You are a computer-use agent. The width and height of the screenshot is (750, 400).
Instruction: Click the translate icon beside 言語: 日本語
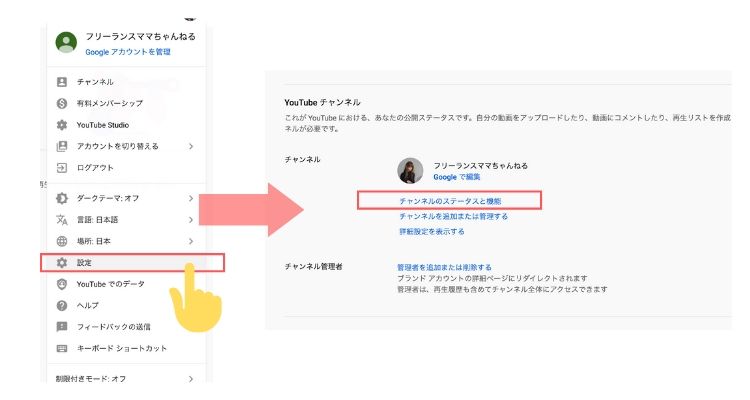(62, 220)
